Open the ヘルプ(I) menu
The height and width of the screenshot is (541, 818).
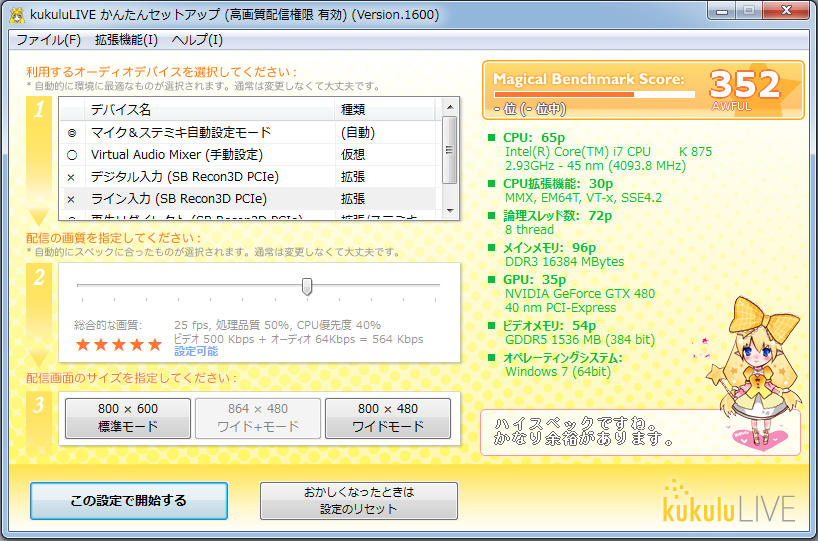[x=197, y=40]
